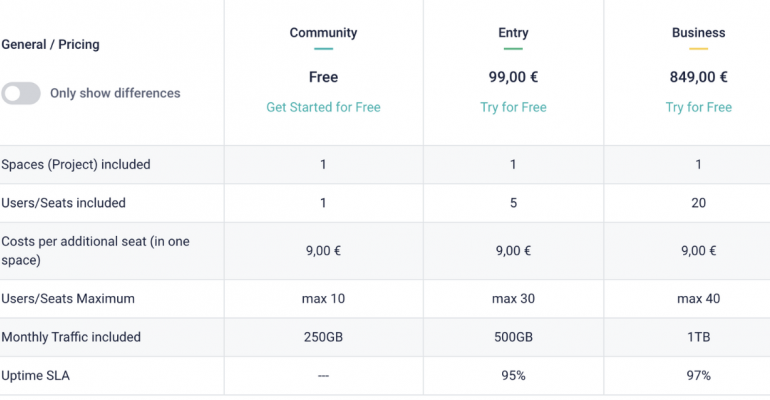This screenshot has height=400, width=770.
Task: Select the Community plan heading
Action: coord(323,33)
